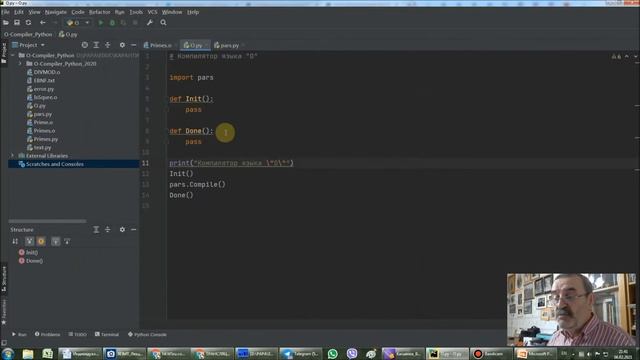Viewport: 640px width, 360px height.
Task: Click the Structure stripe button on left edge
Action: click(x=4, y=279)
